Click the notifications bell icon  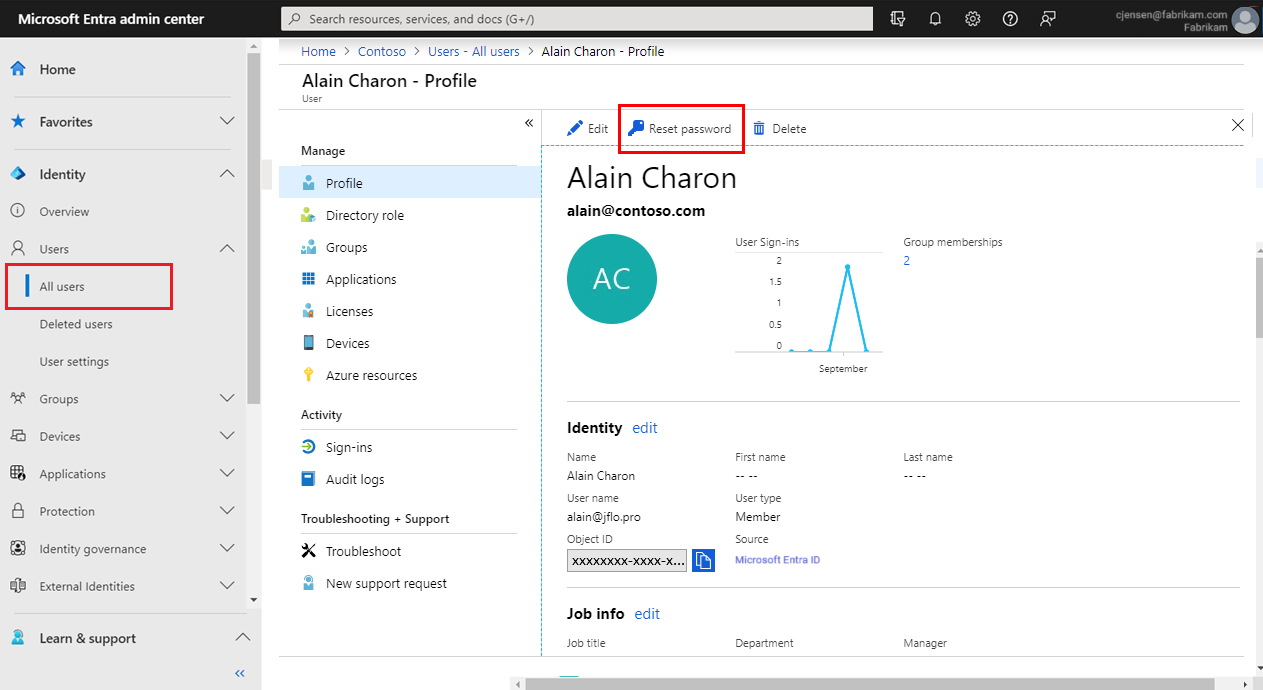(935, 19)
